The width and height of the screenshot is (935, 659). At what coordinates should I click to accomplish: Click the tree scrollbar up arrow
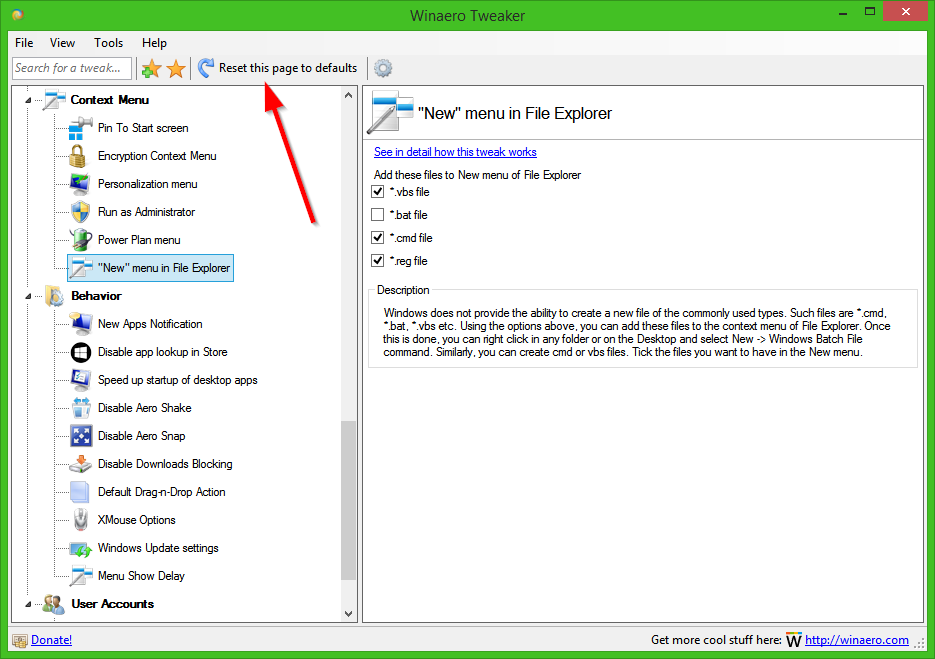pos(349,95)
